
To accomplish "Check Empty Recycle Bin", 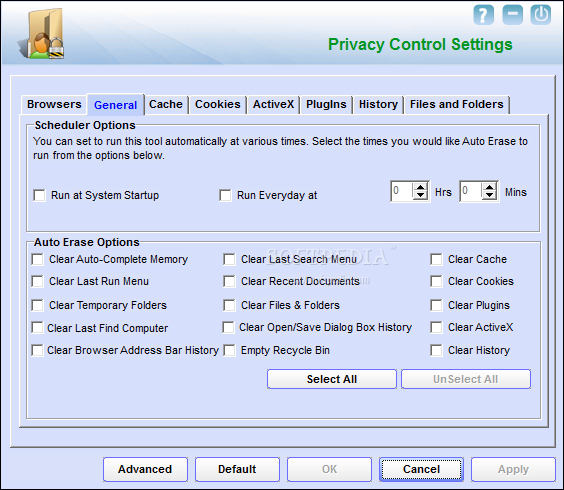I will pos(229,350).
